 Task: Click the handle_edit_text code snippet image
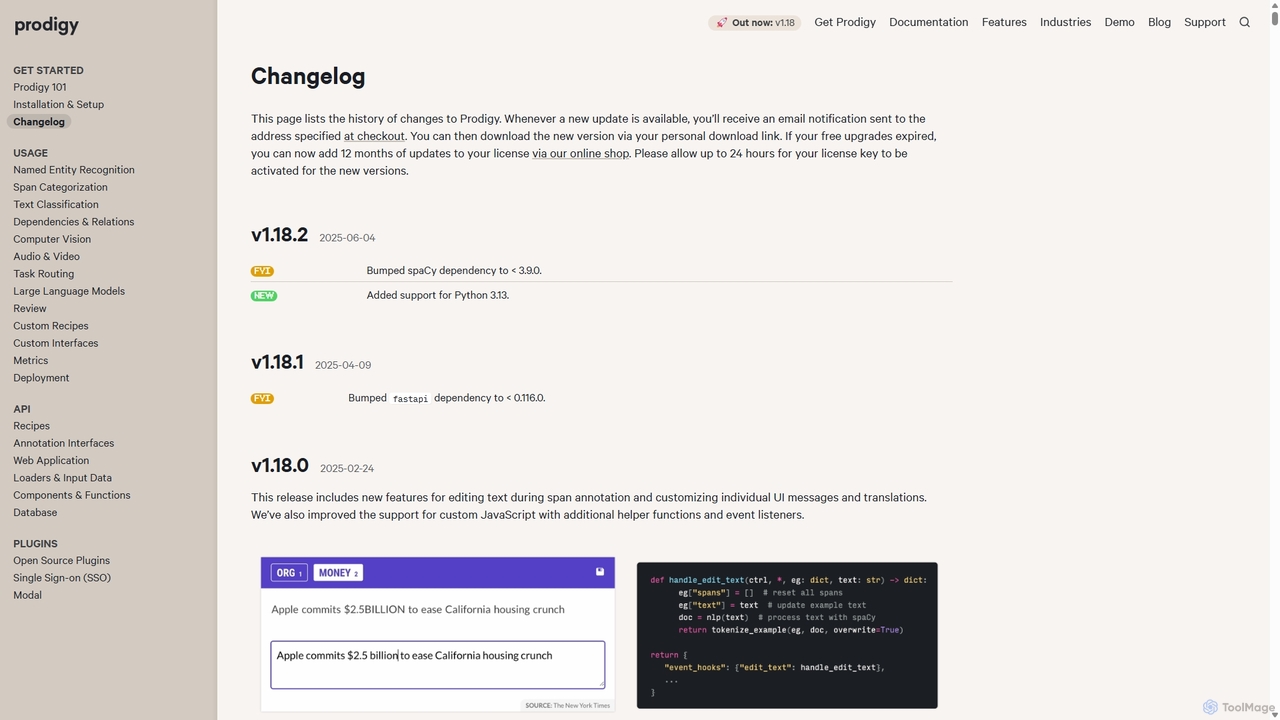click(787, 635)
